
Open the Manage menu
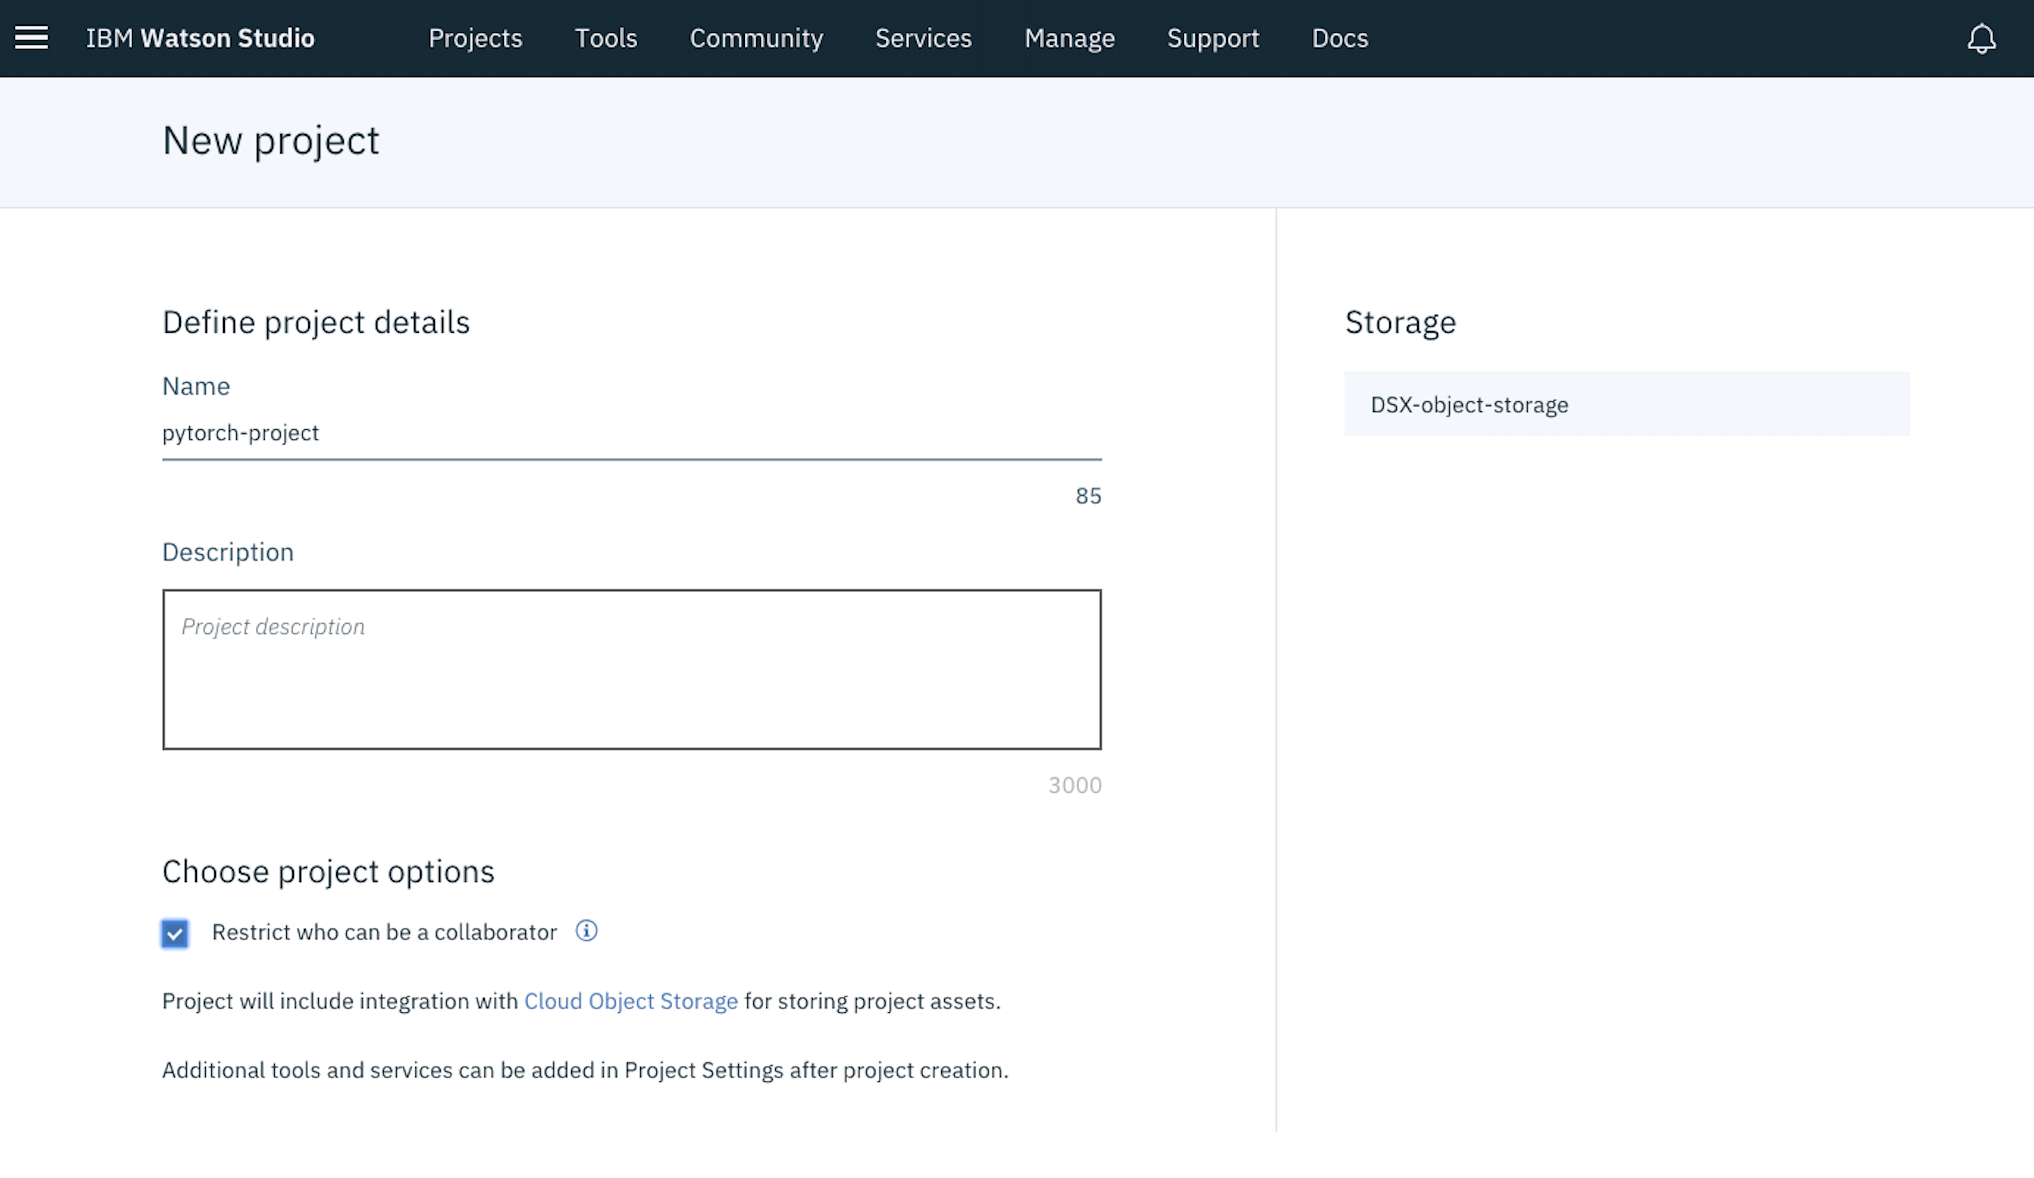[x=1069, y=38]
